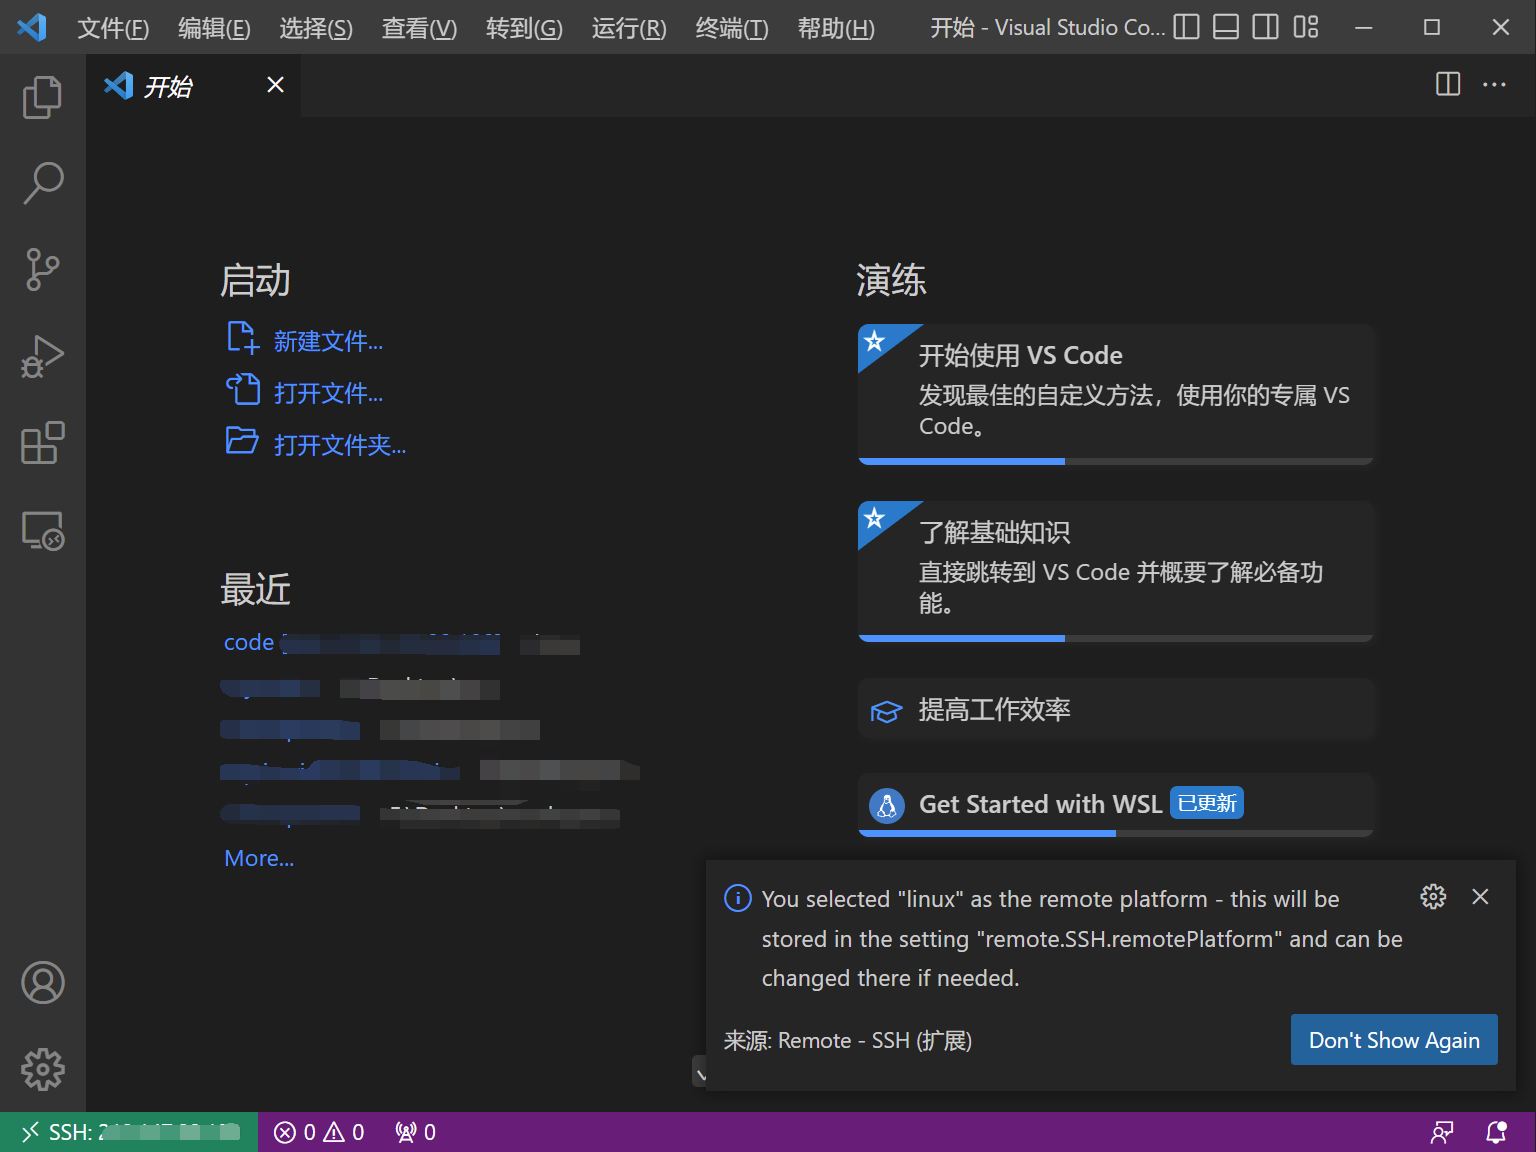Open Customize Layout icon
The image size is (1536, 1152).
pyautogui.click(x=1306, y=27)
